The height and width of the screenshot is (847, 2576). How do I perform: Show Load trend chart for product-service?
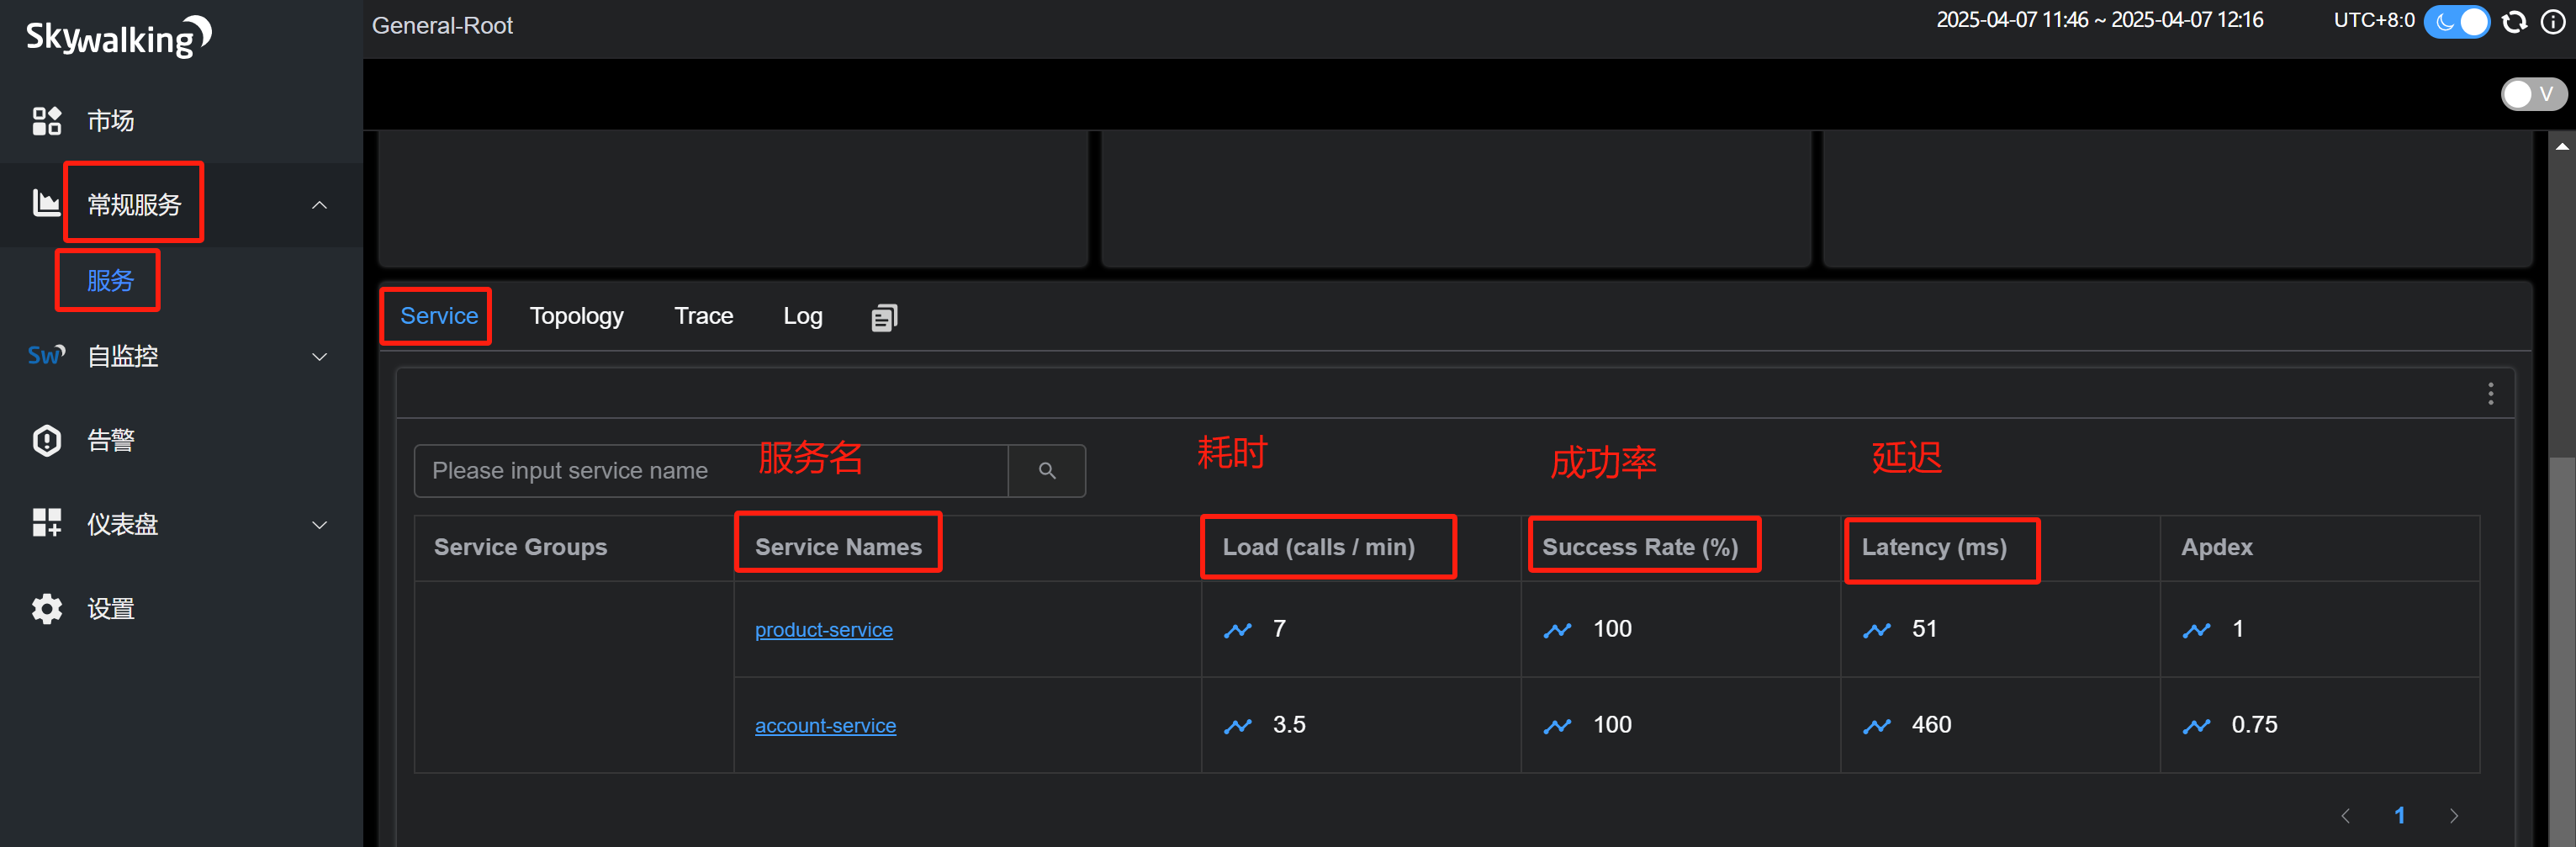1238,630
